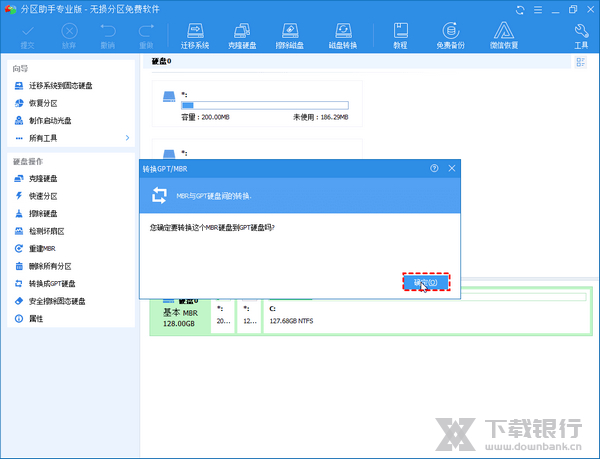The height and width of the screenshot is (459, 600).
Task: Open the 教程 tutorial toolbar icon
Action: 400,37
